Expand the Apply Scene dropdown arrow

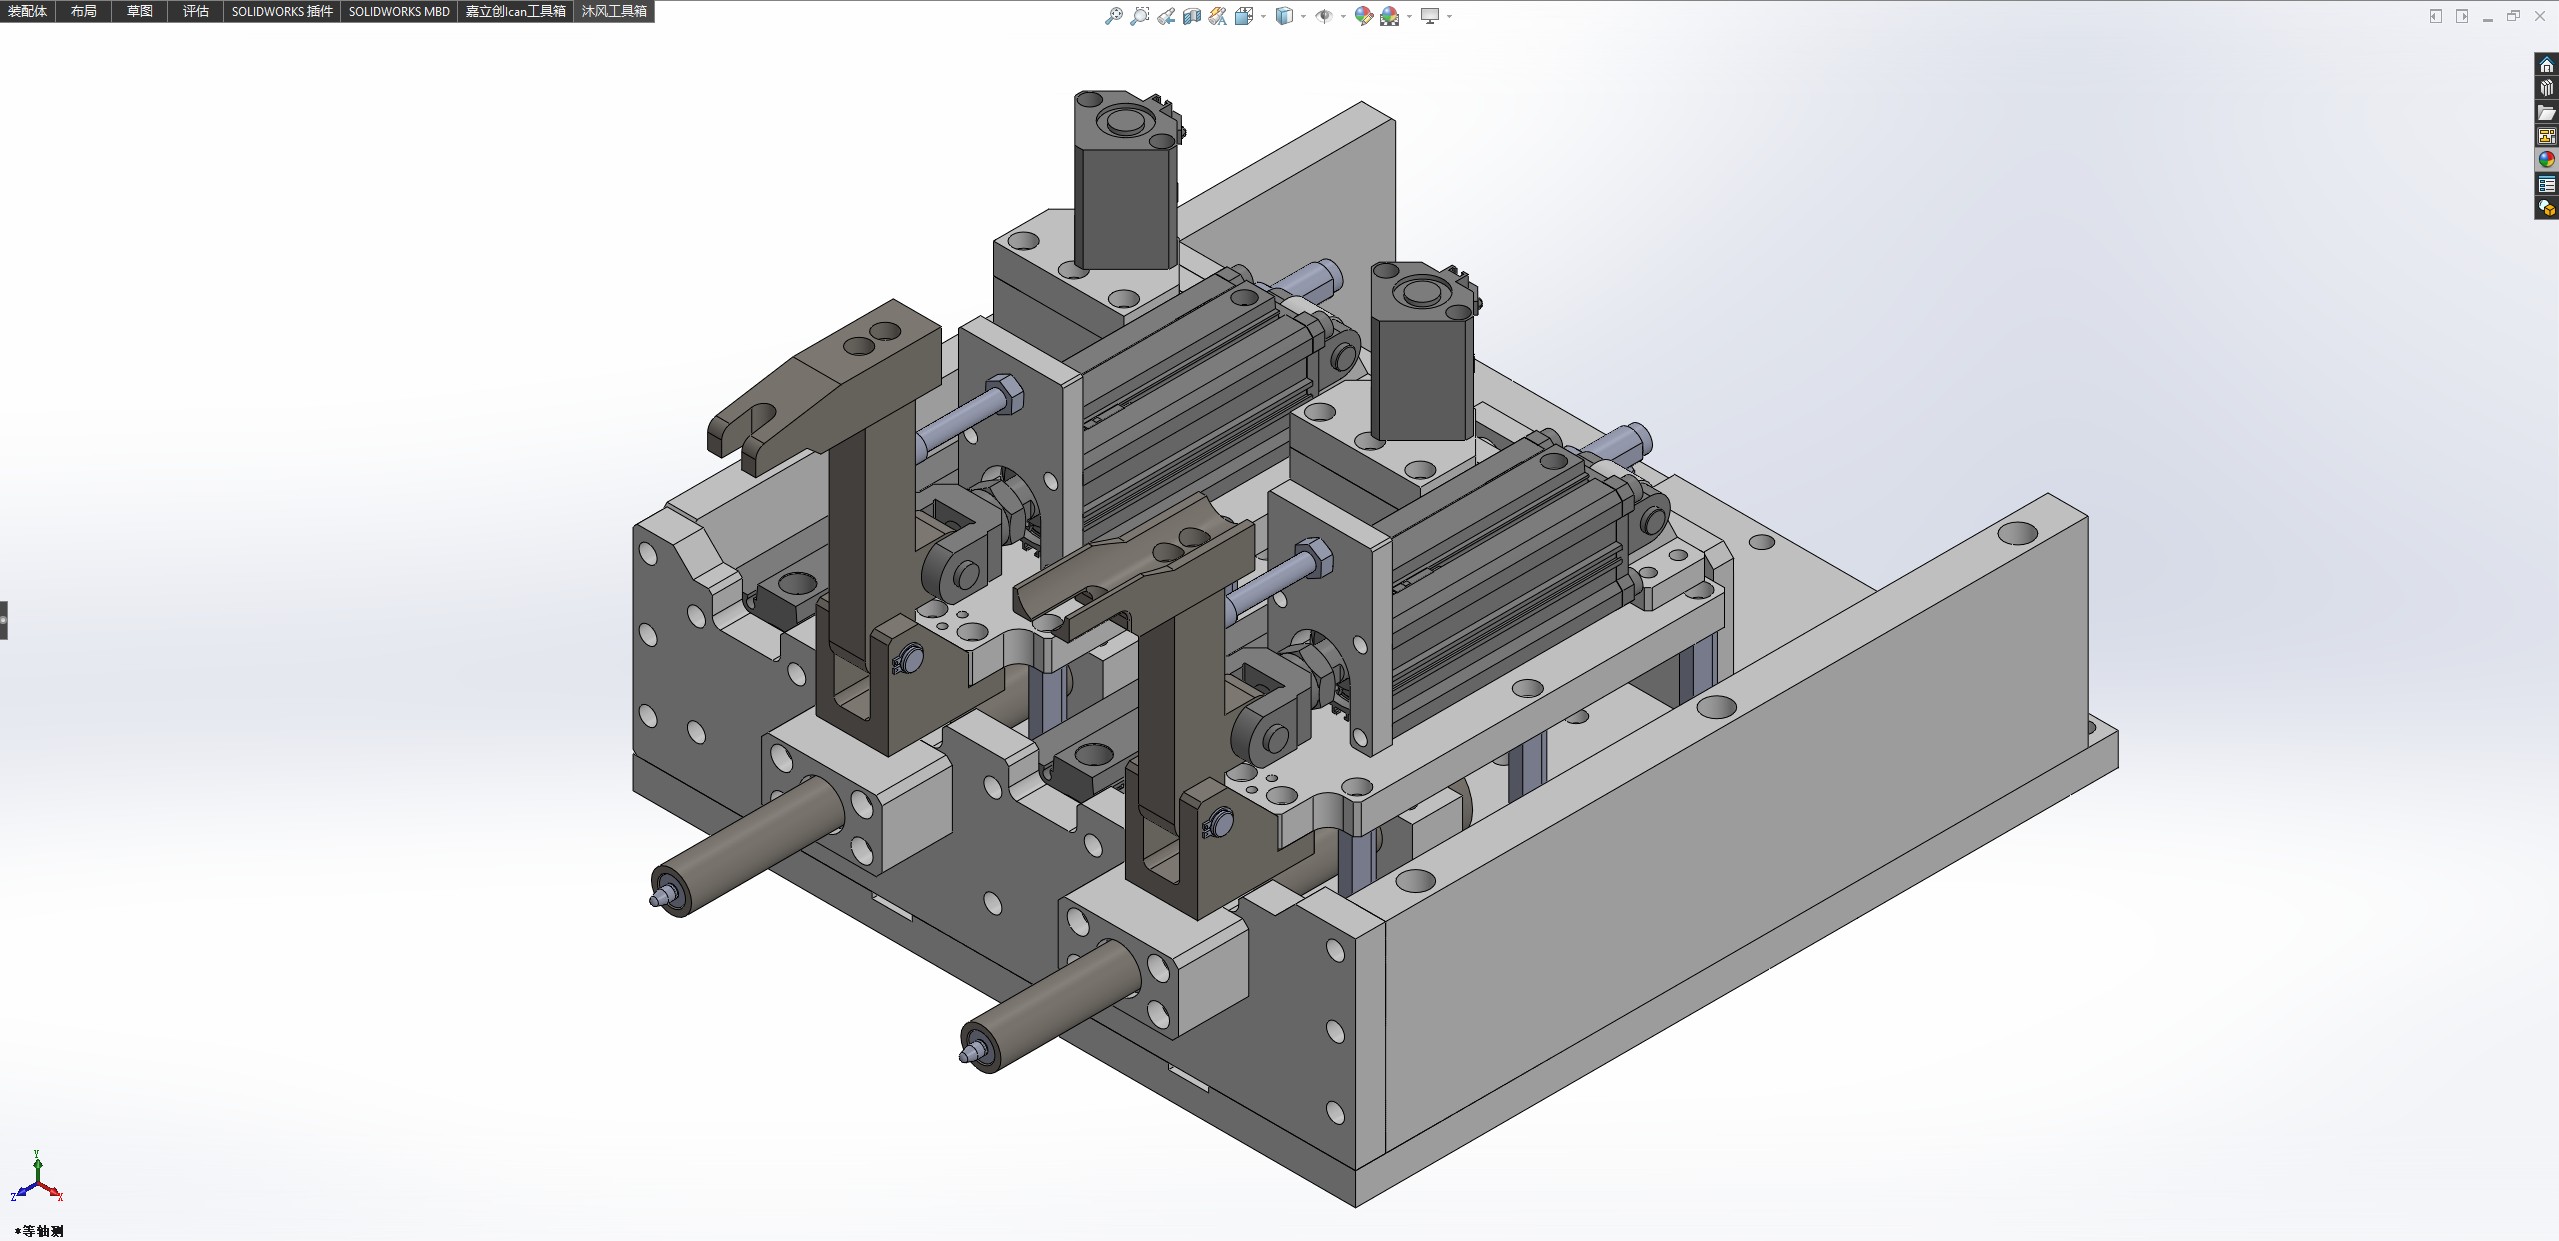1409,16
